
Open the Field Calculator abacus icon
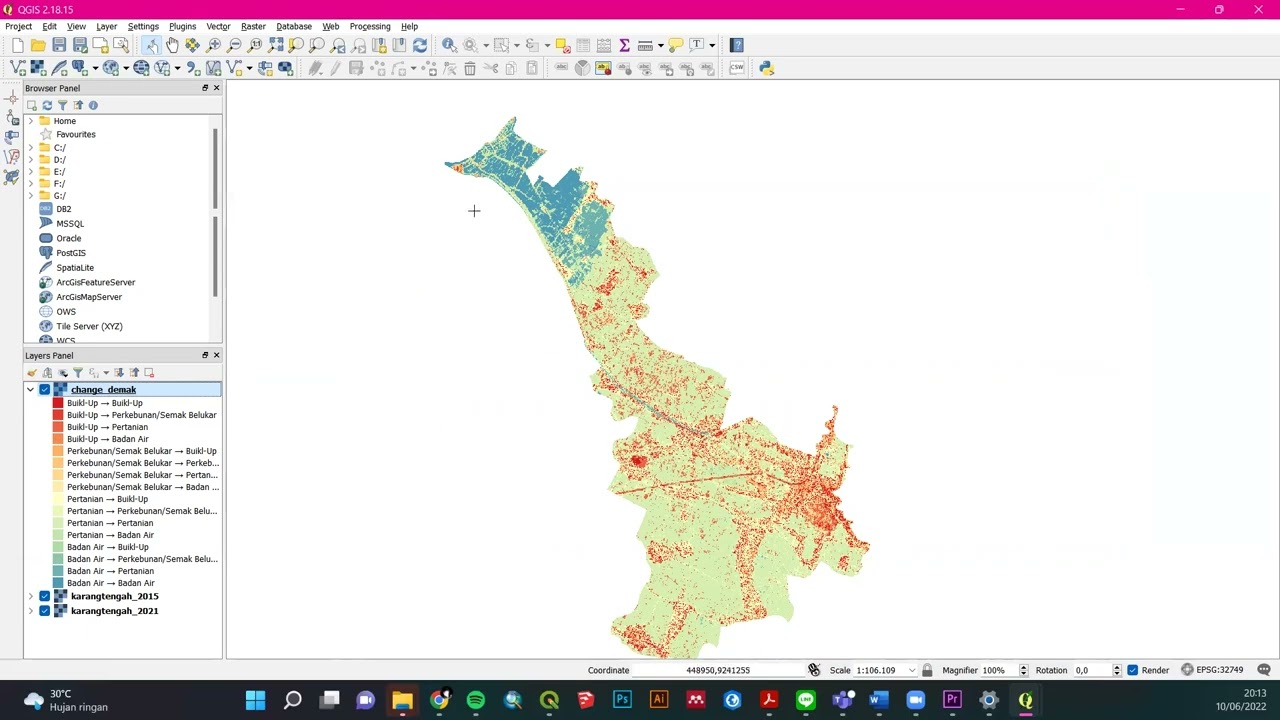point(604,45)
